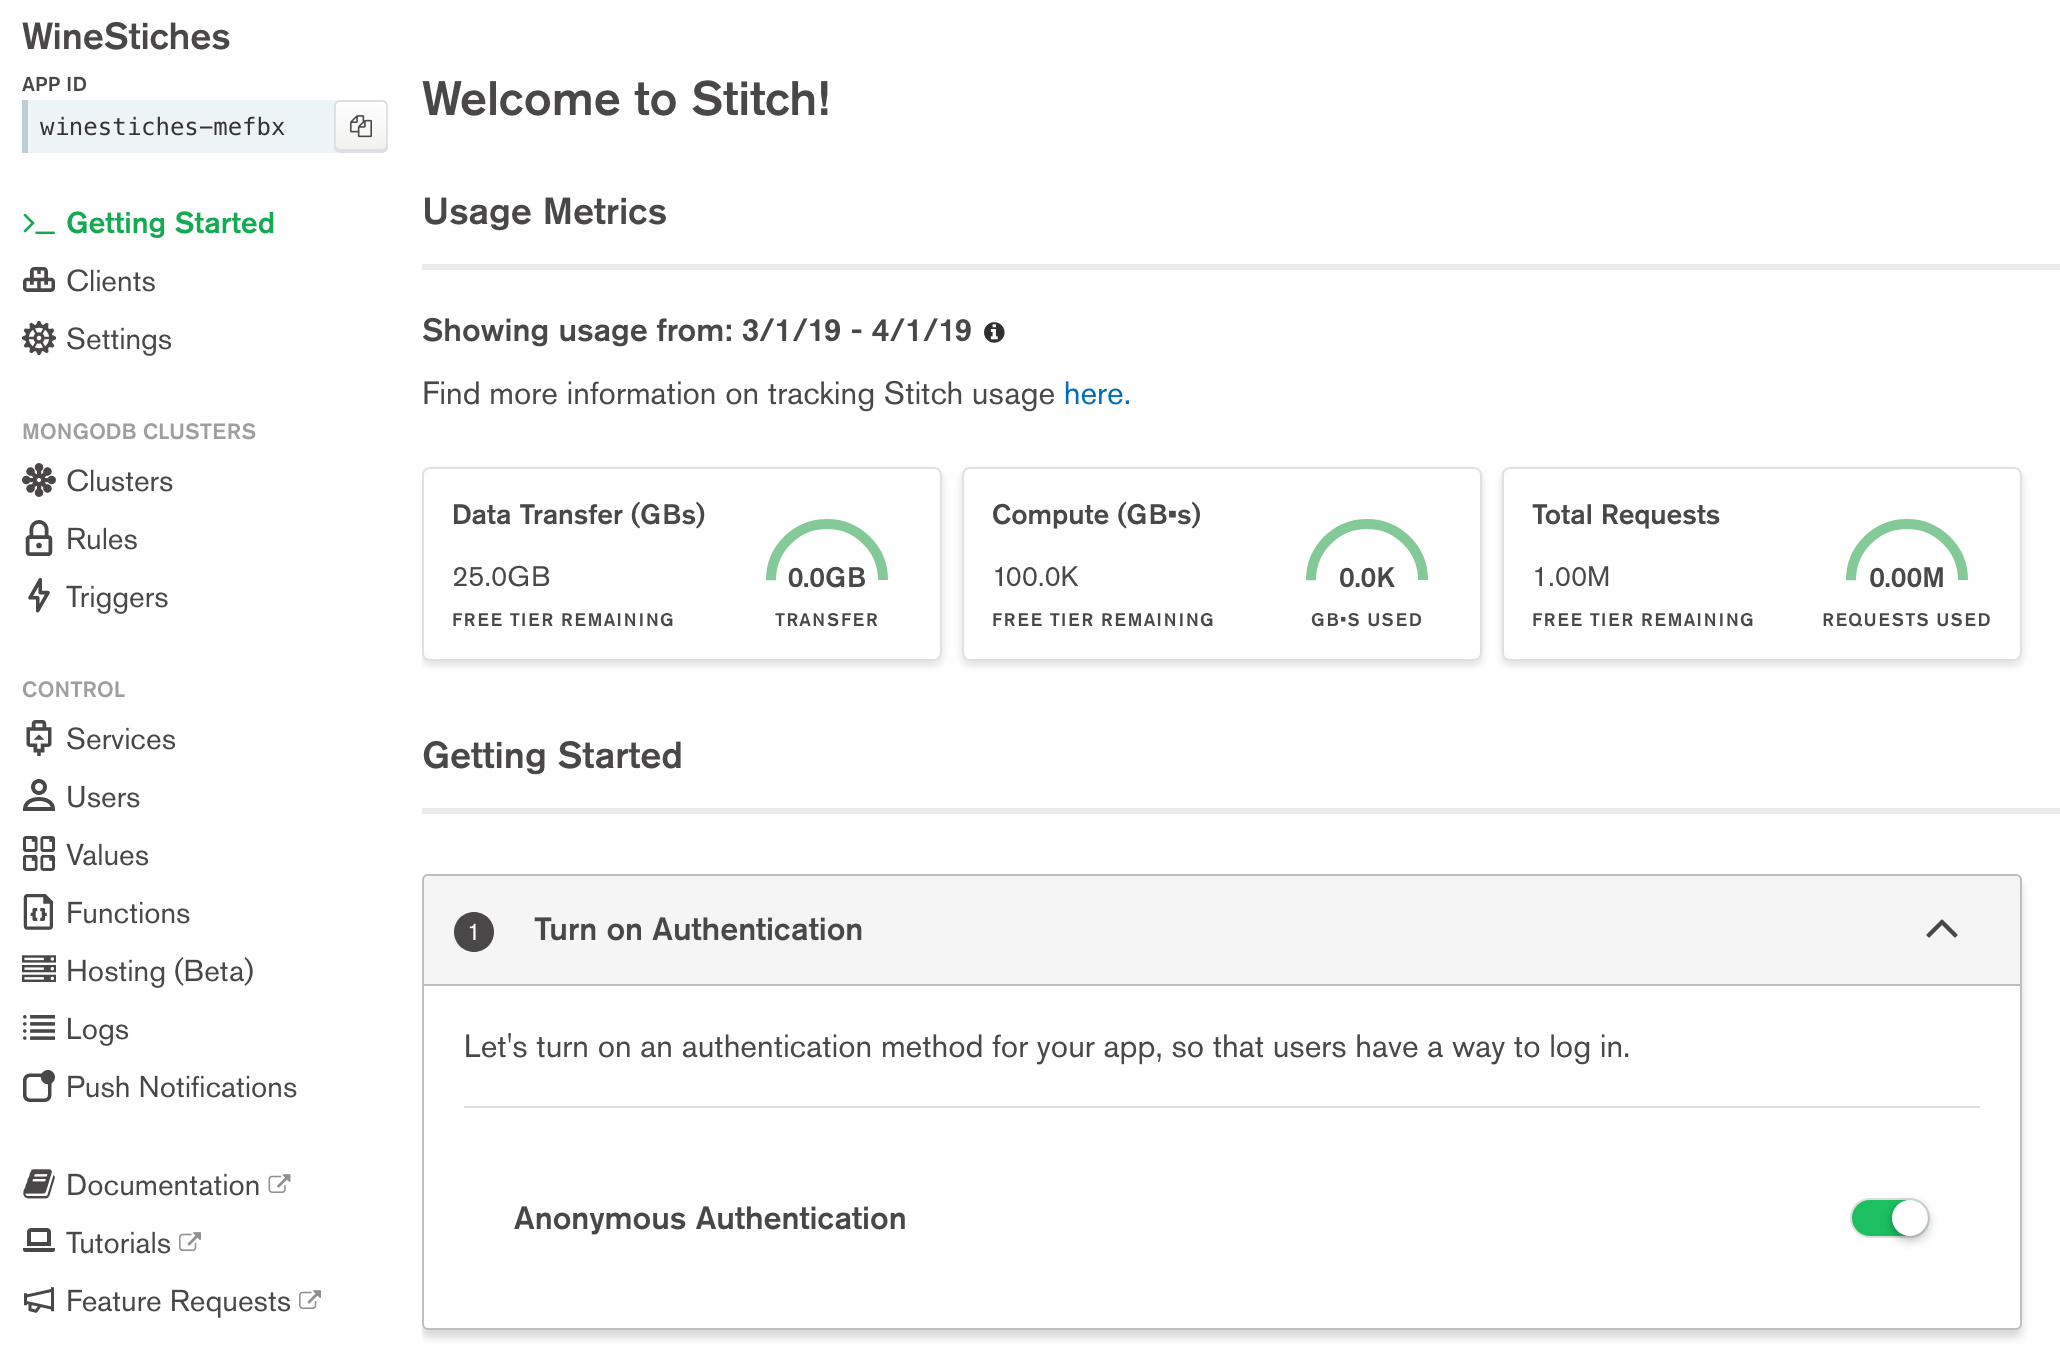Disable Anonymous Authentication toggle
Screen dimensions: 2060x1364
(x=1889, y=1218)
